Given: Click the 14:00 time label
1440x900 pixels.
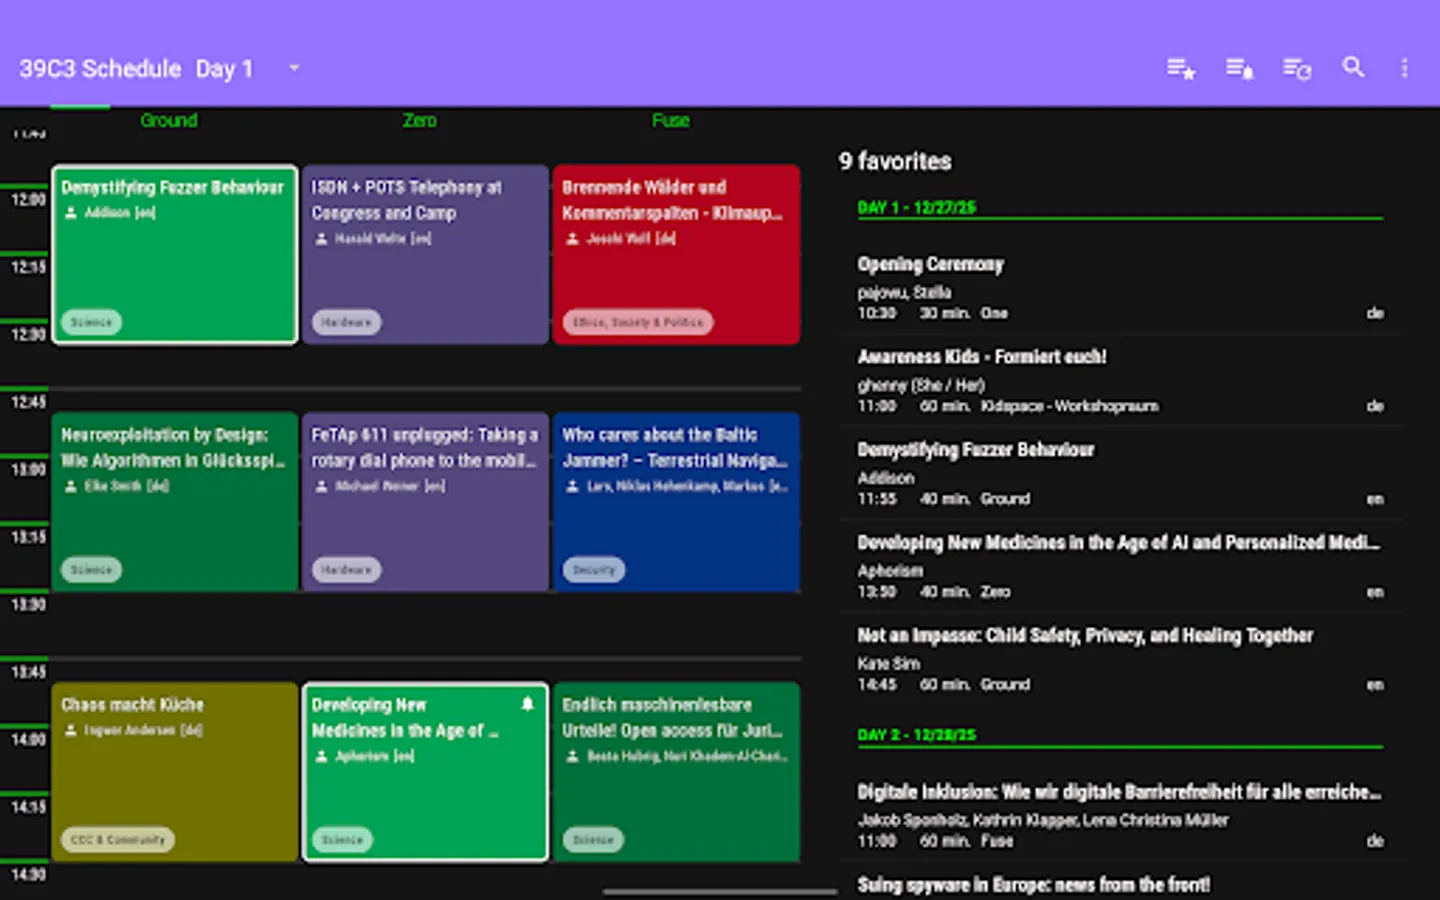Looking at the screenshot, I should (28, 739).
